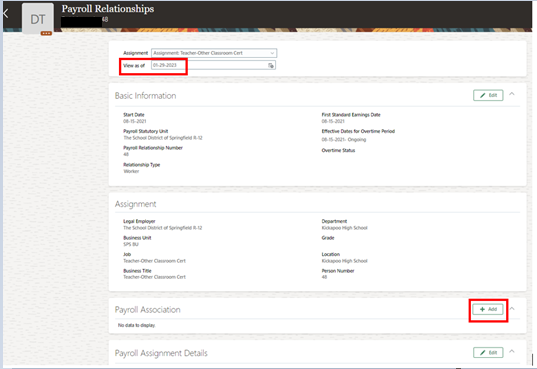The width and height of the screenshot is (537, 369).
Task: Select the Job value Teacher-Other Classroom Cert
Action: click(x=154, y=261)
